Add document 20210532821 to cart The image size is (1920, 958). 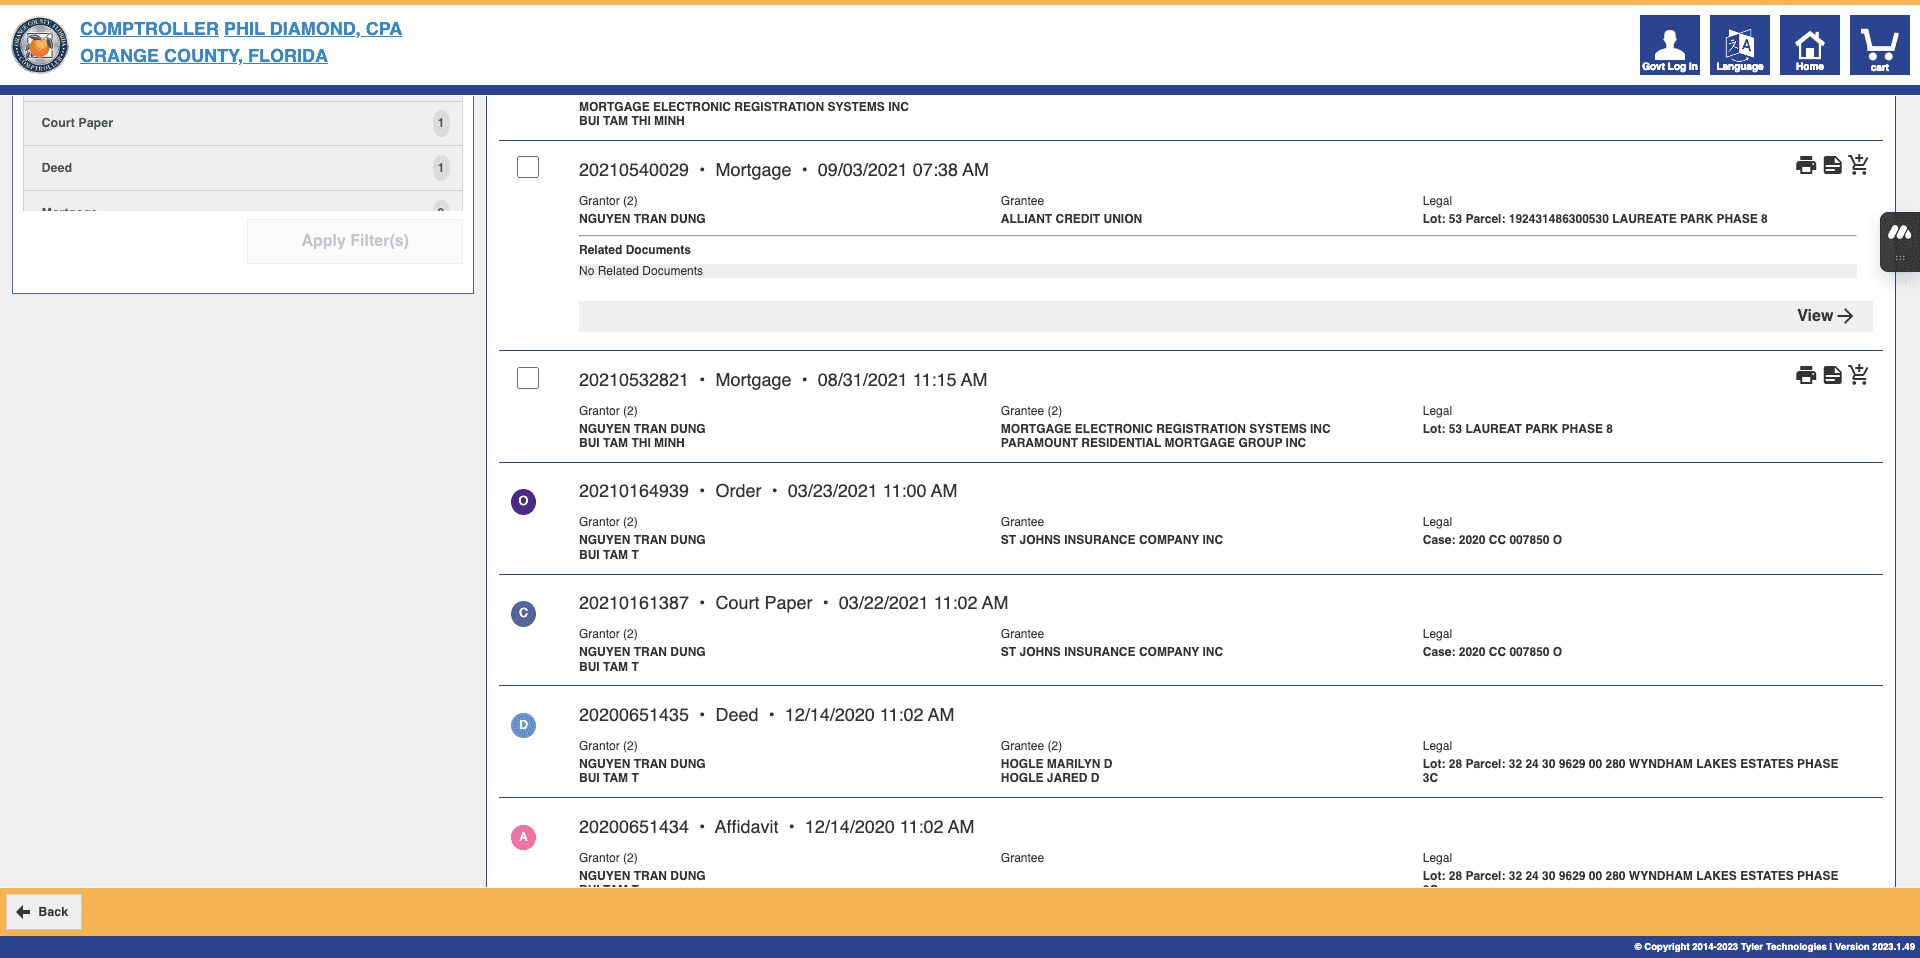pos(1859,375)
